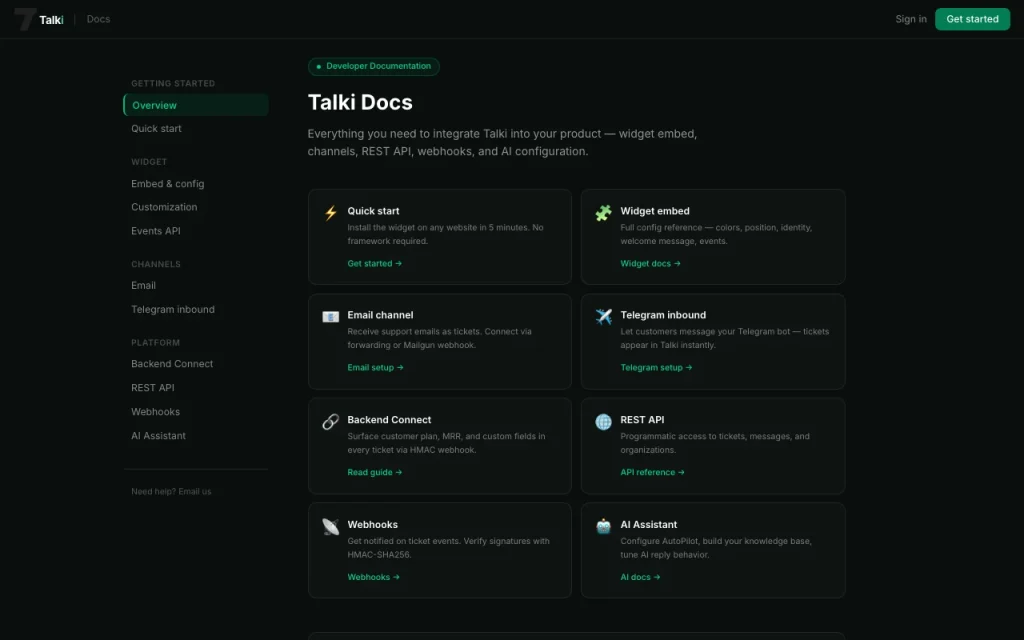Click the robot AI Assistant icon
1024x640 pixels.
click(603, 526)
